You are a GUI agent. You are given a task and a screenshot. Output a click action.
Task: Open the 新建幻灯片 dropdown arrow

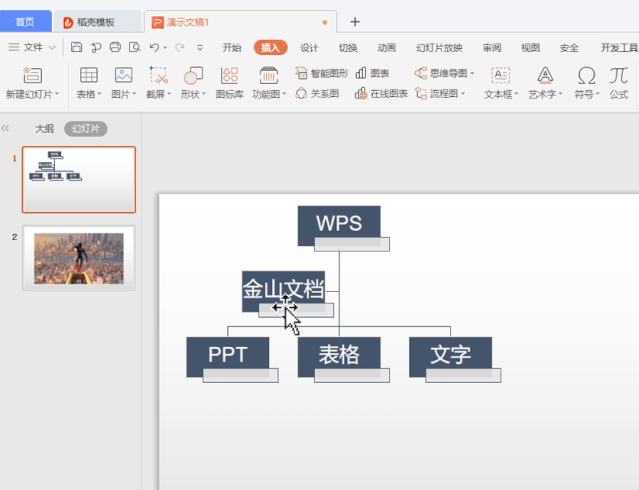tap(57, 94)
